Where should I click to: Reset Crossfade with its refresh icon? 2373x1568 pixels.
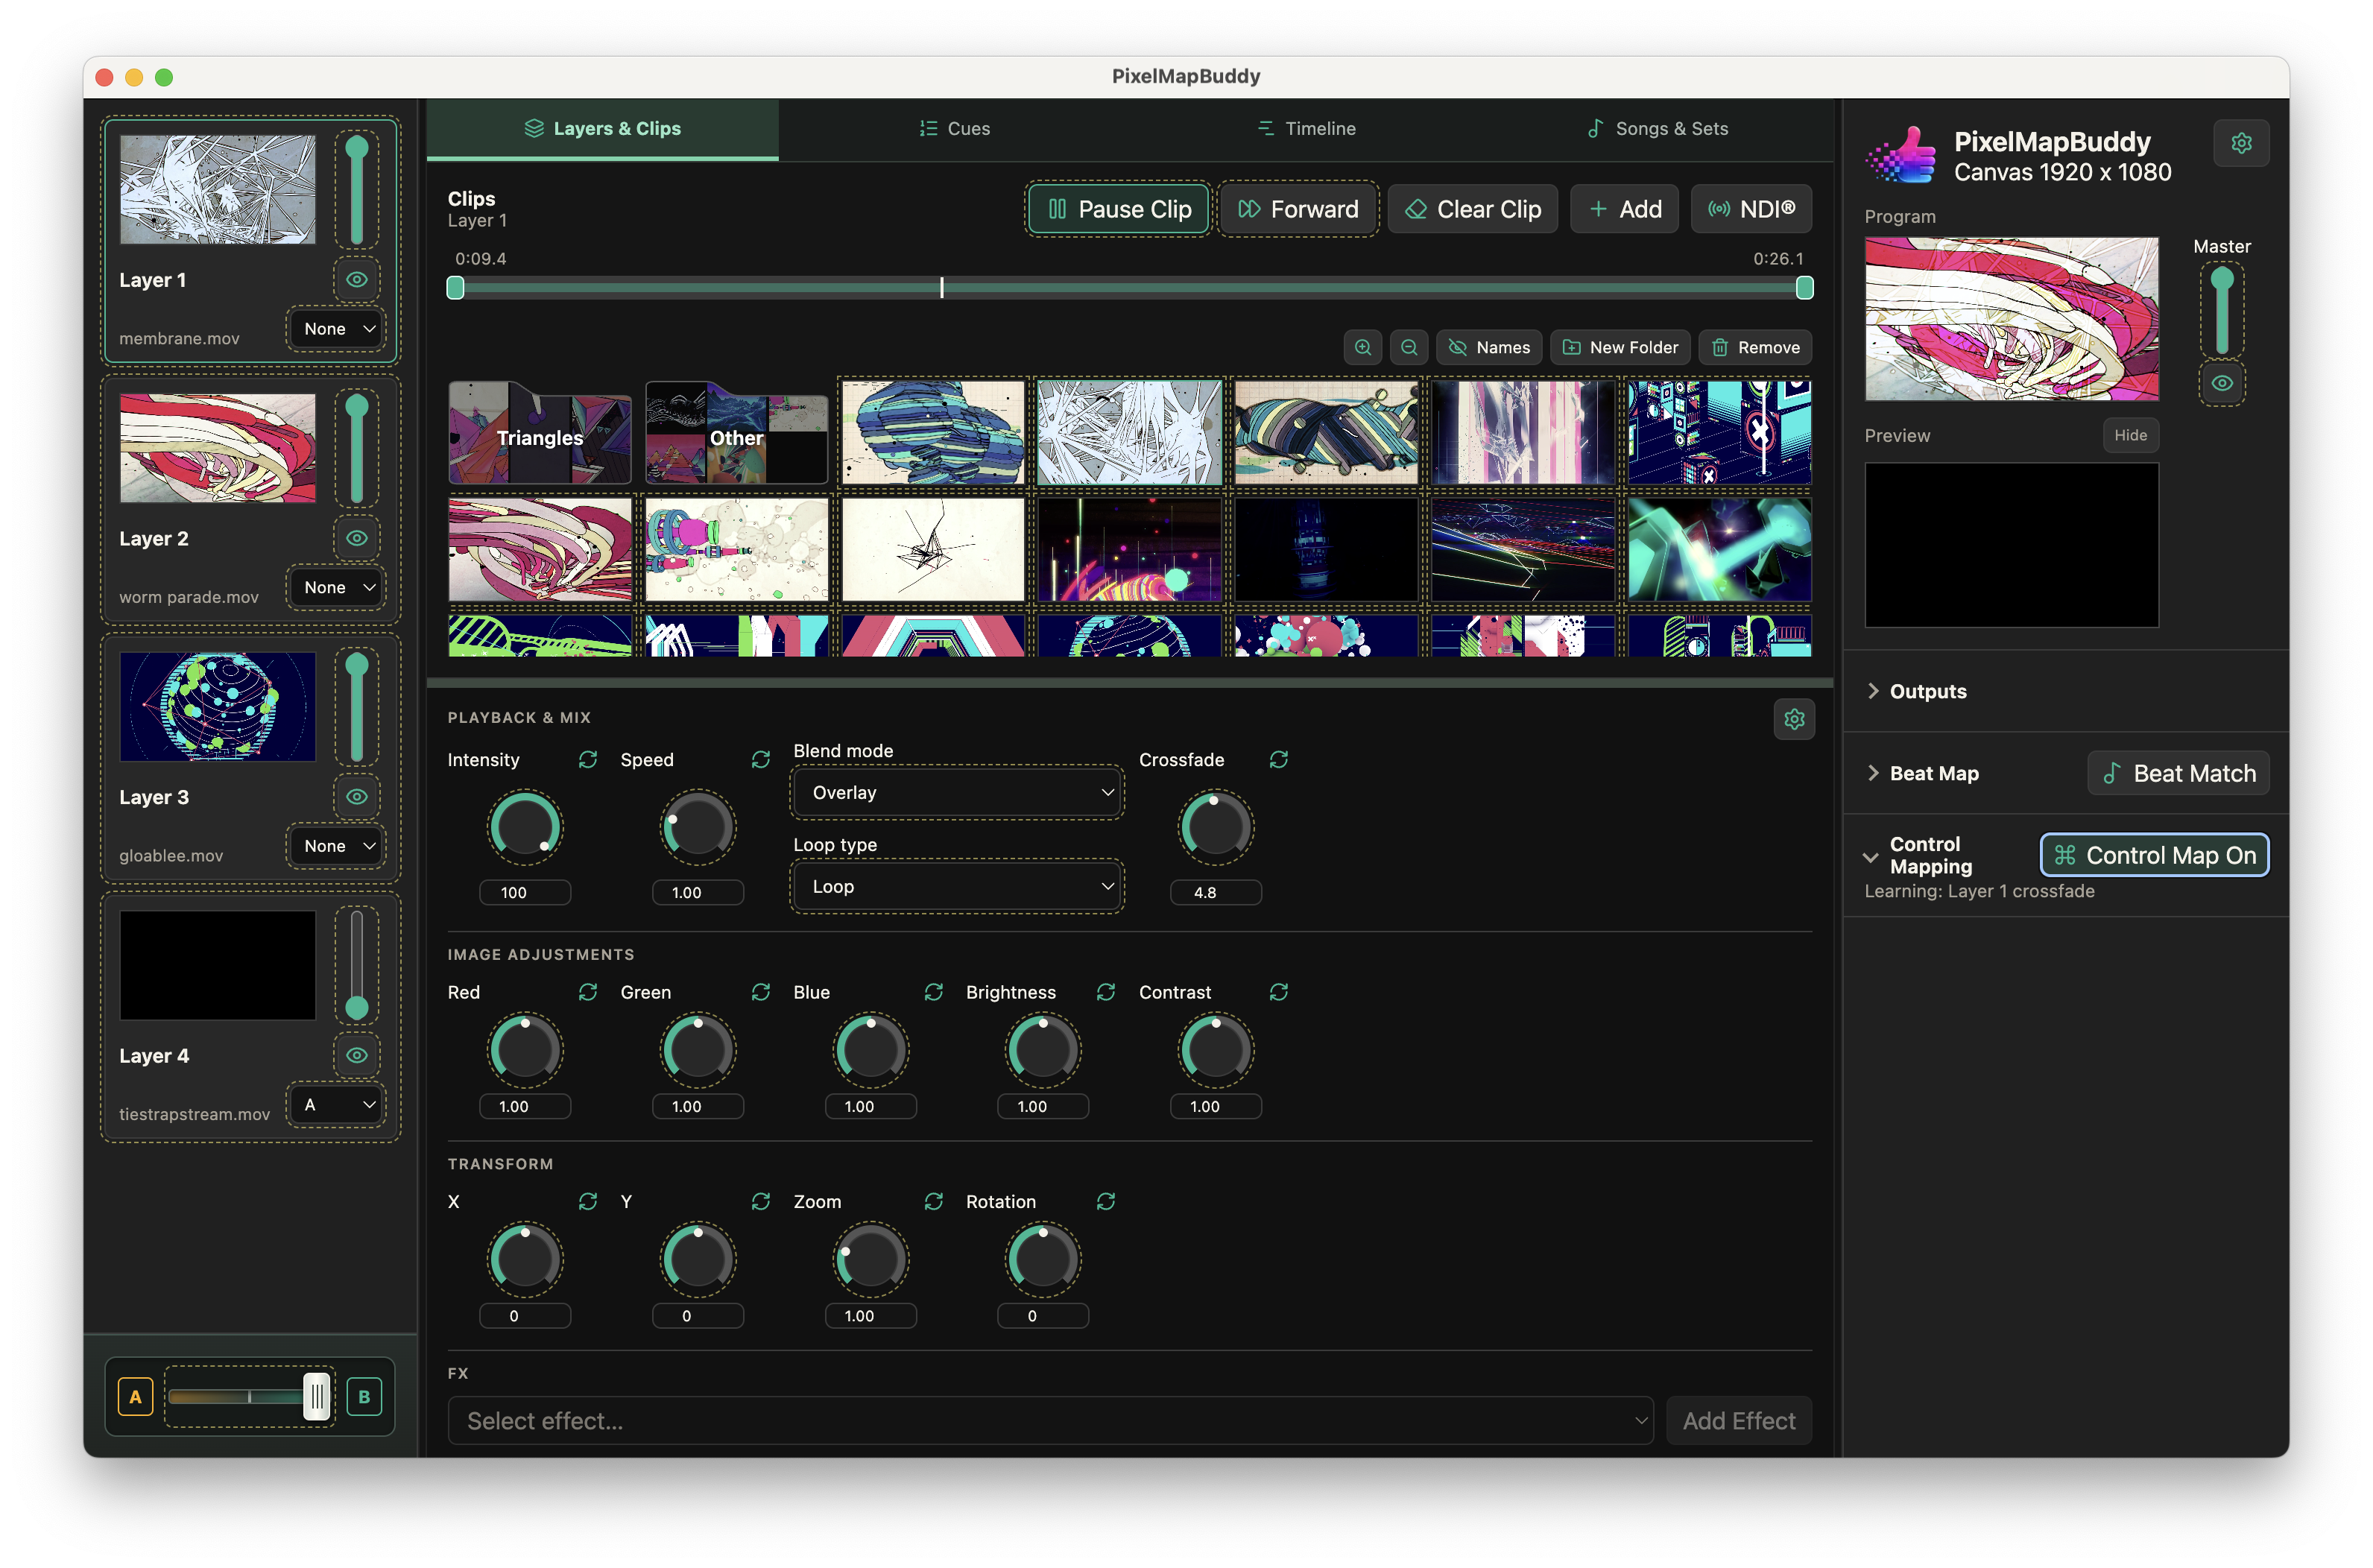coord(1278,760)
